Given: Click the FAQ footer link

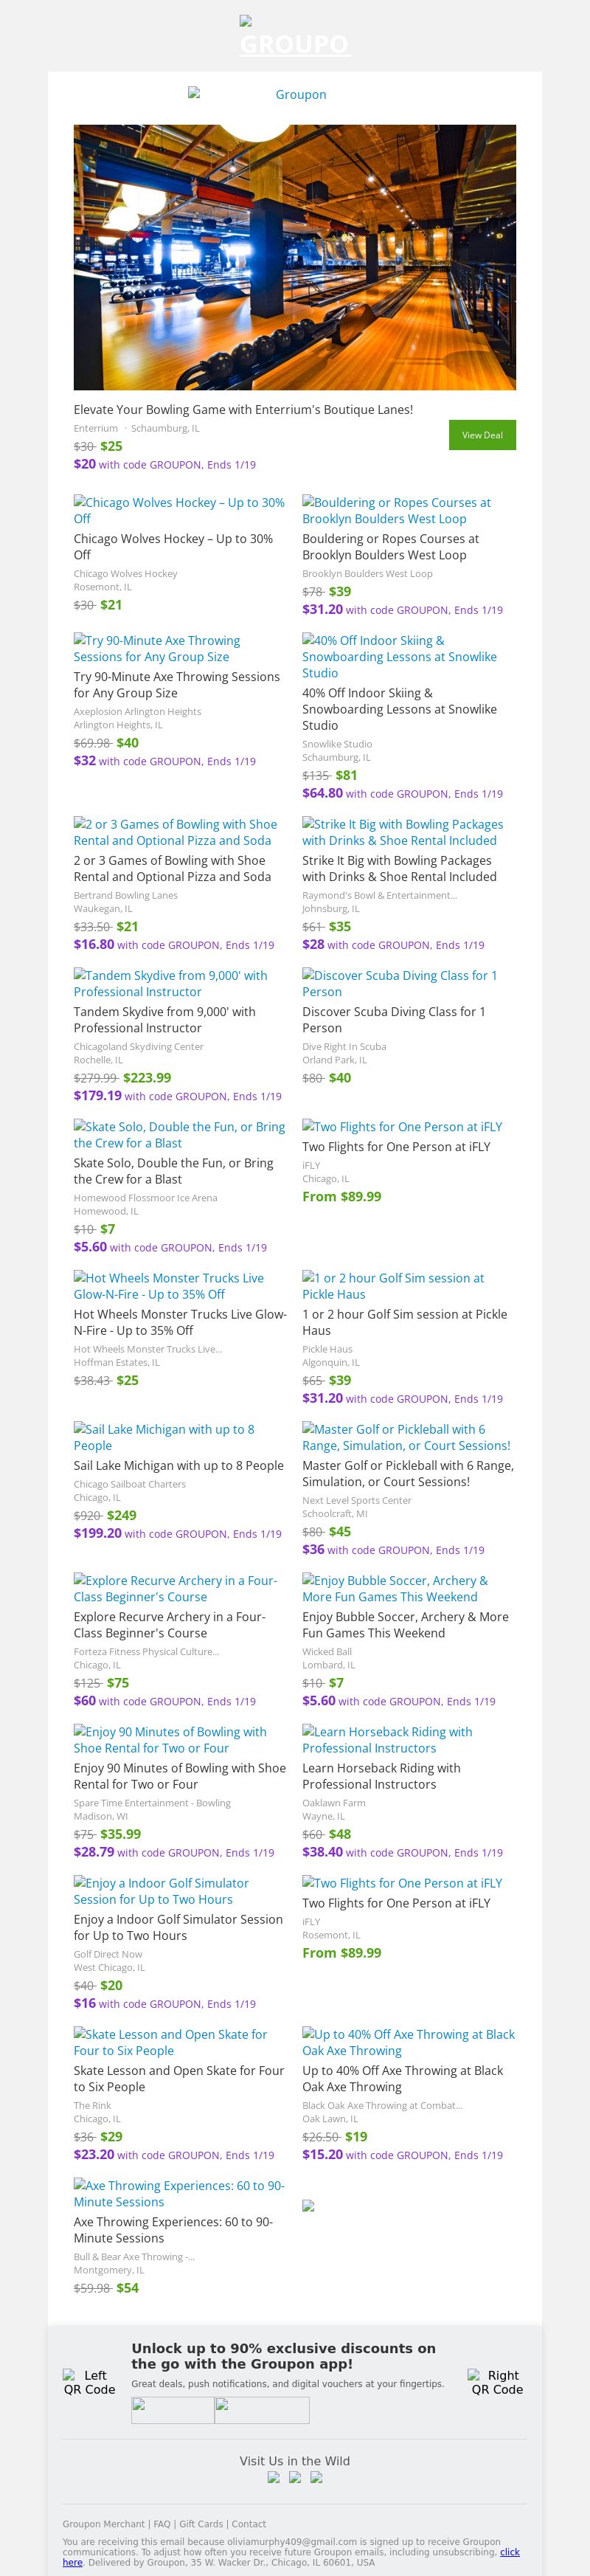Looking at the screenshot, I should click(x=162, y=2524).
